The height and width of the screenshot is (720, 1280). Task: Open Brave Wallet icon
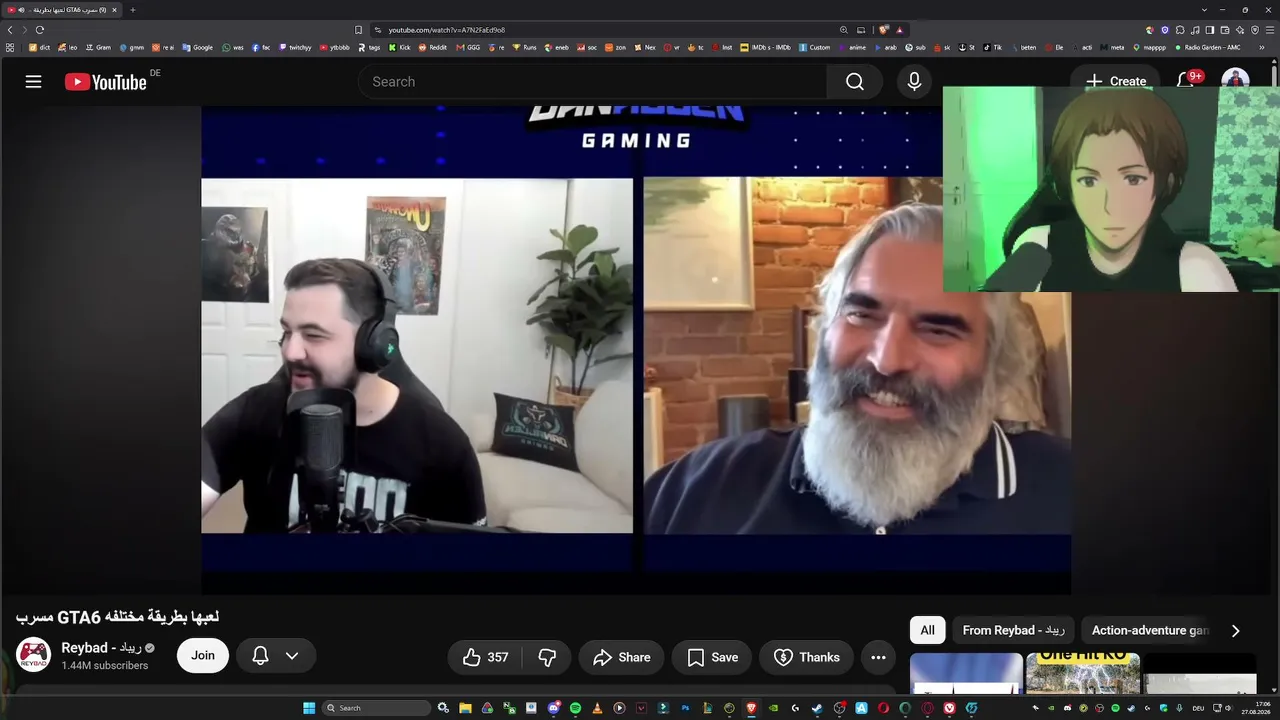(x=1225, y=30)
